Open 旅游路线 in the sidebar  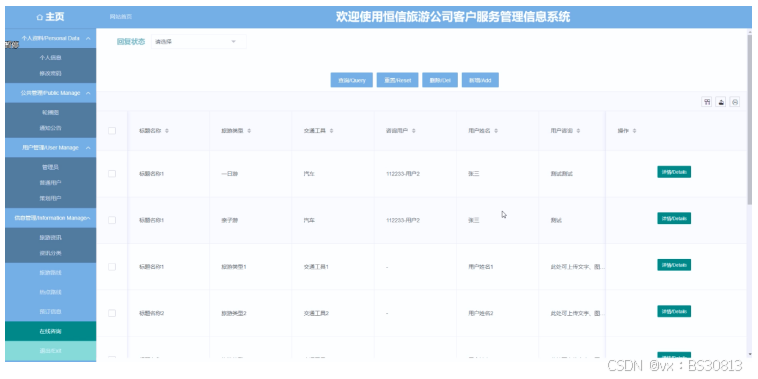51,273
